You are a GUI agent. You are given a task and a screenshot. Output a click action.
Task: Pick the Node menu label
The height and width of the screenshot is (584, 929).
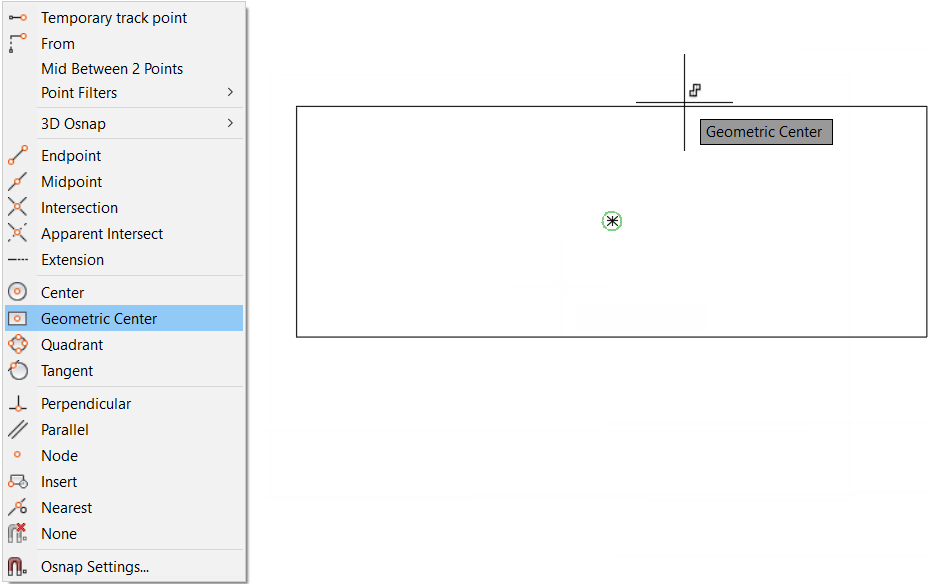[59, 456]
